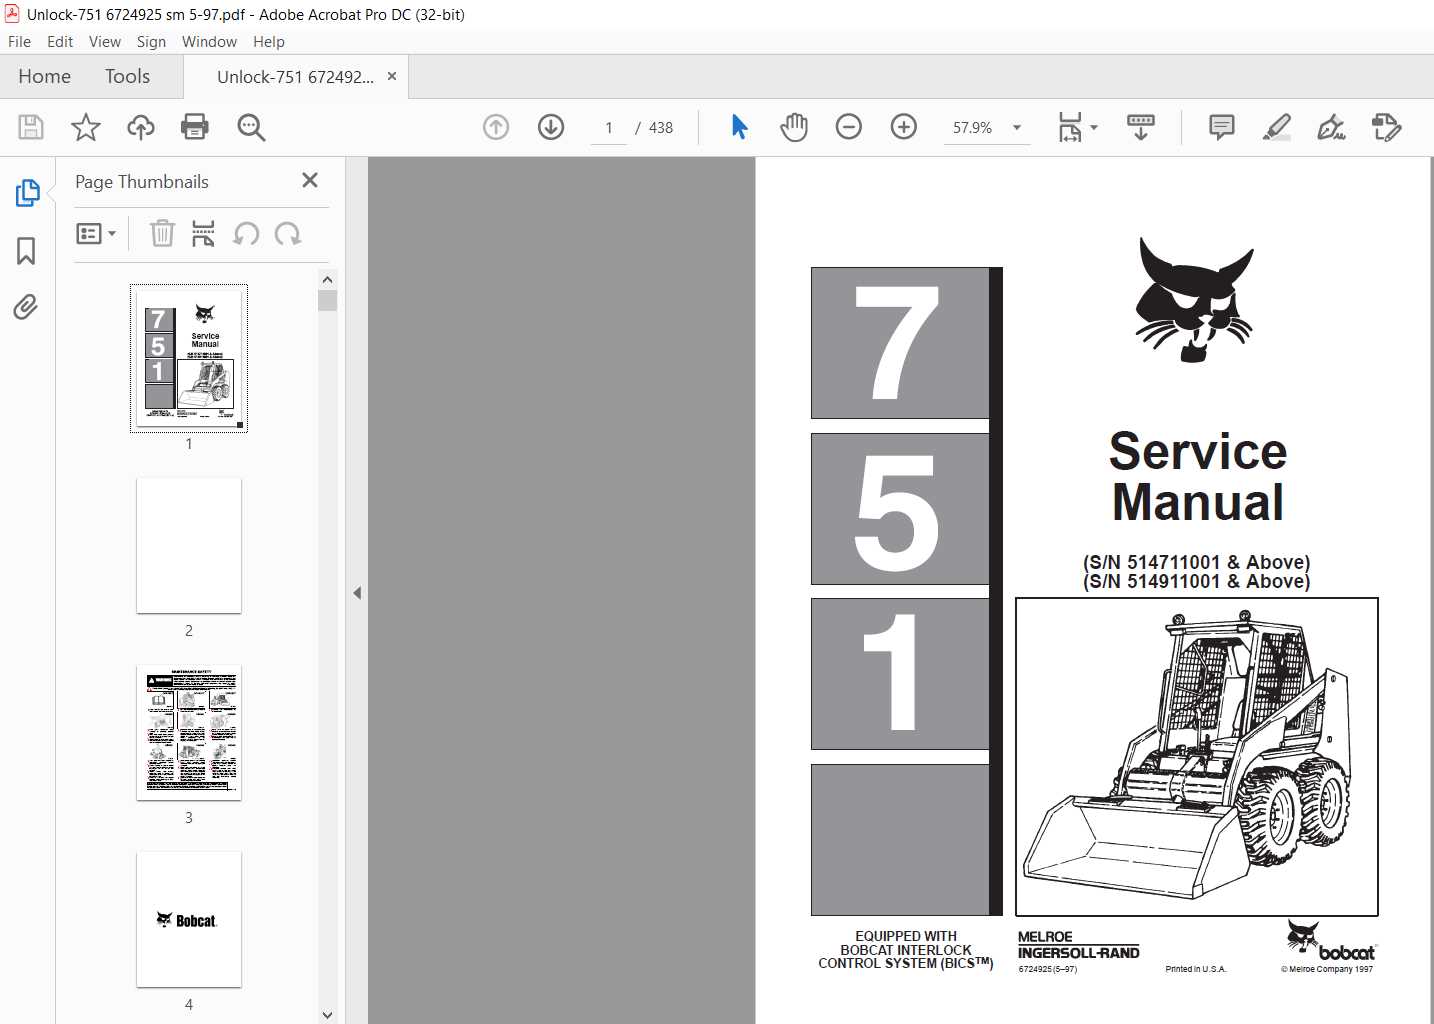This screenshot has height=1024, width=1434.
Task: Switch to the Home tab
Action: 44,77
